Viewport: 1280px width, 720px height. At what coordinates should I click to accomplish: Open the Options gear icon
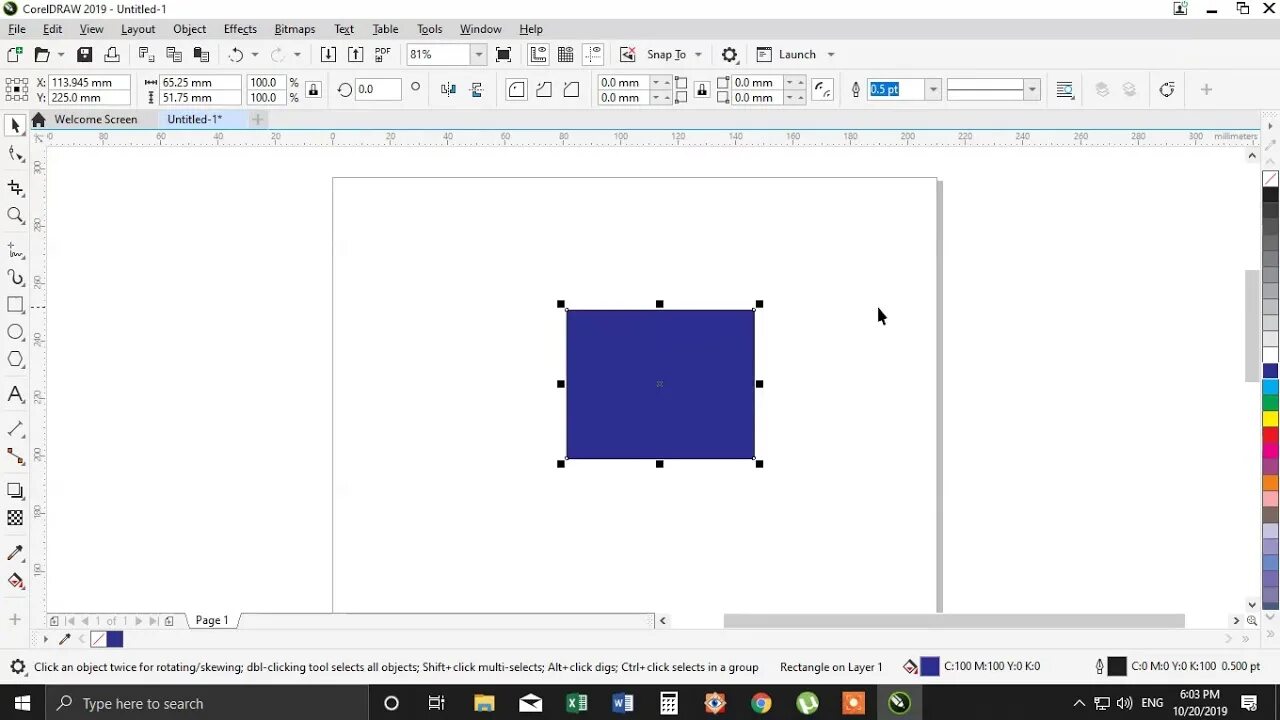pos(729,55)
